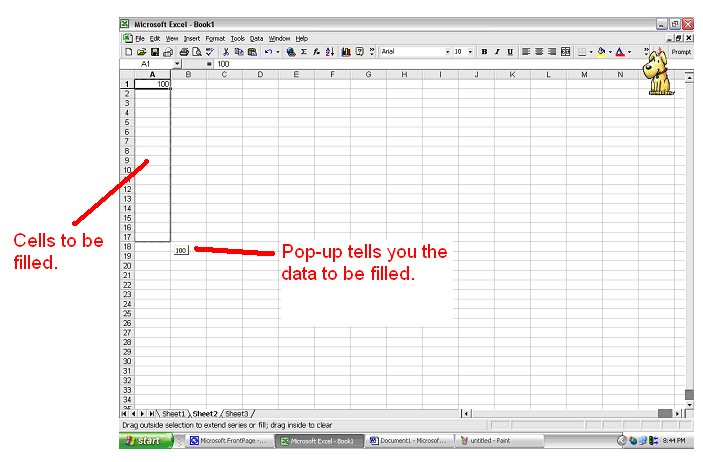The height and width of the screenshot is (462, 703).
Task: Cut selection with the scissors icon
Action: point(226,52)
